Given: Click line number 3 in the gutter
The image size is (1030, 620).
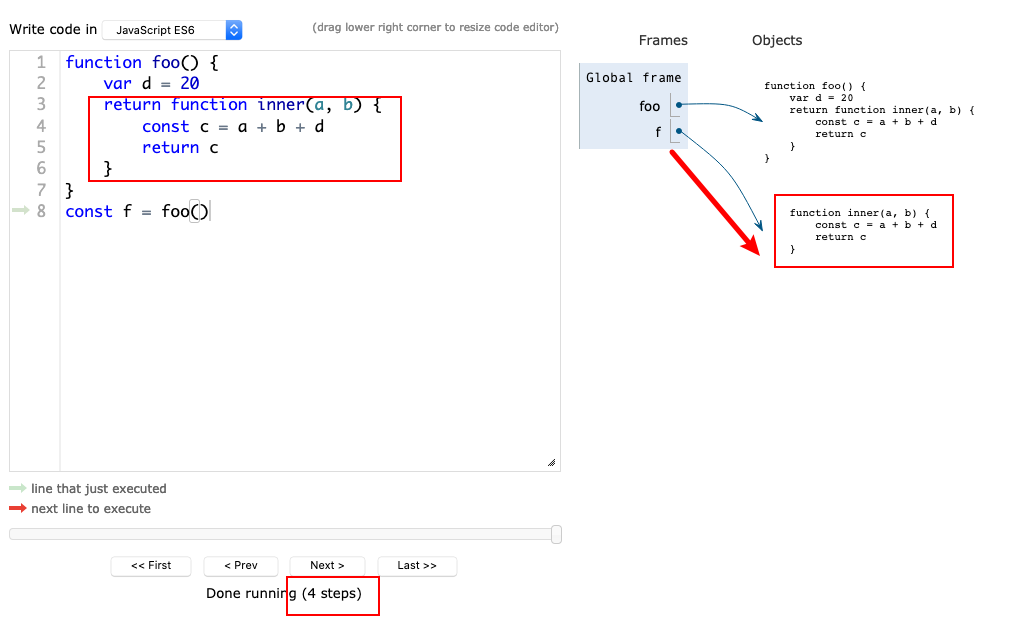Looking at the screenshot, I should (41, 105).
